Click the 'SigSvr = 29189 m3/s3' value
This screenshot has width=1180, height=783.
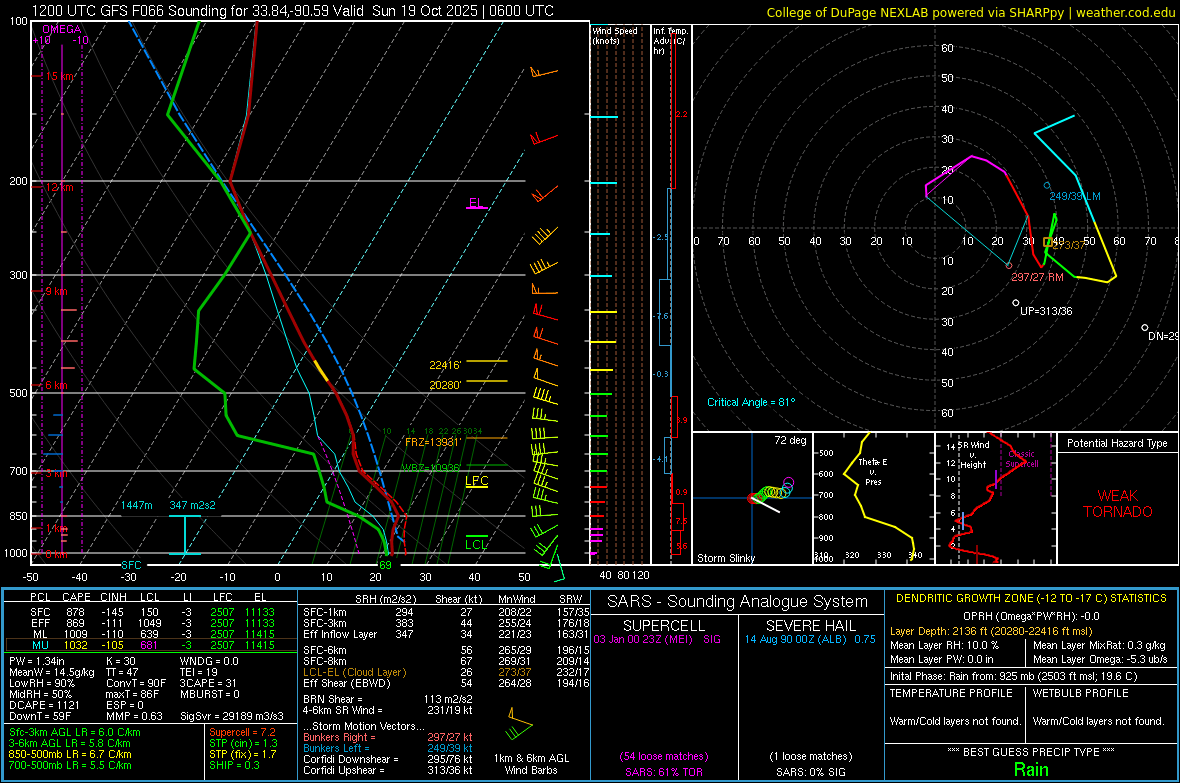(232, 716)
